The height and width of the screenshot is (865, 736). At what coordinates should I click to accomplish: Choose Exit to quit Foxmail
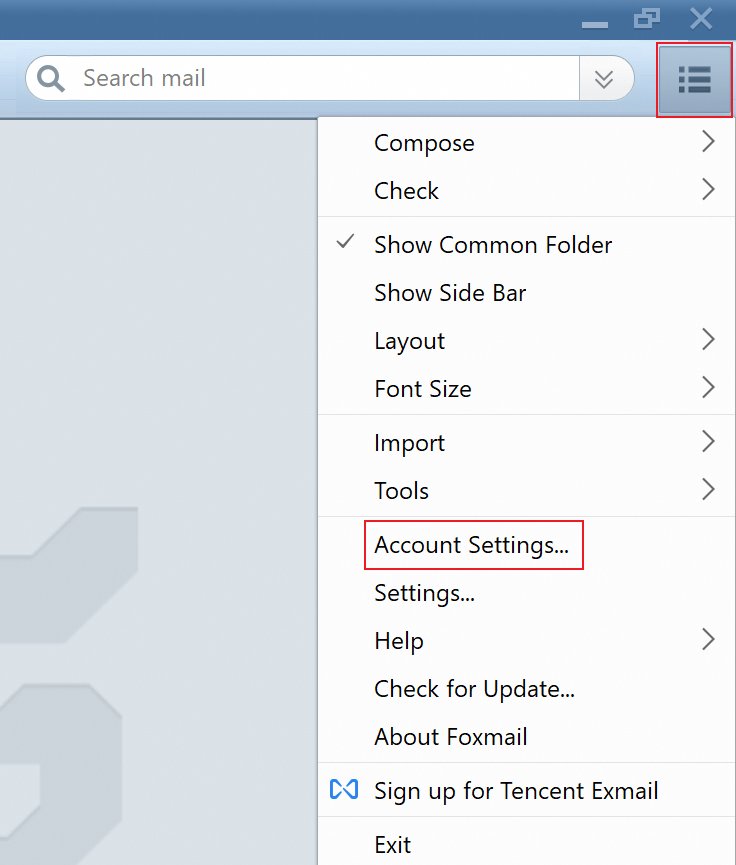tap(392, 845)
